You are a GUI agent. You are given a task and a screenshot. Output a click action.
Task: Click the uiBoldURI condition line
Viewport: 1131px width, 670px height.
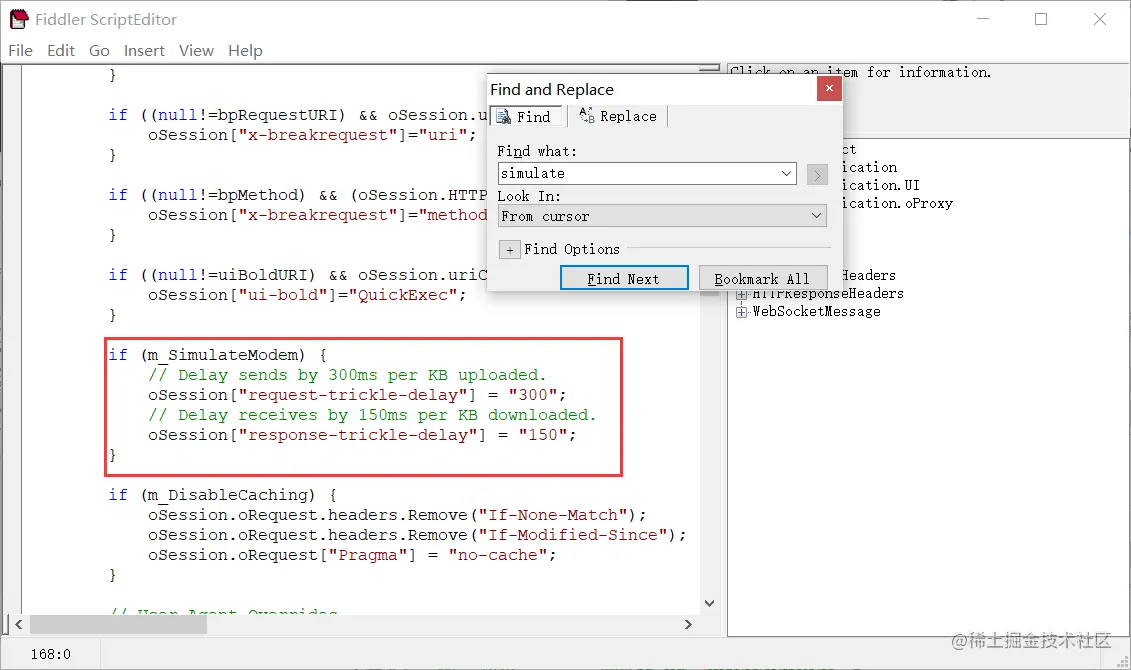(x=298, y=275)
